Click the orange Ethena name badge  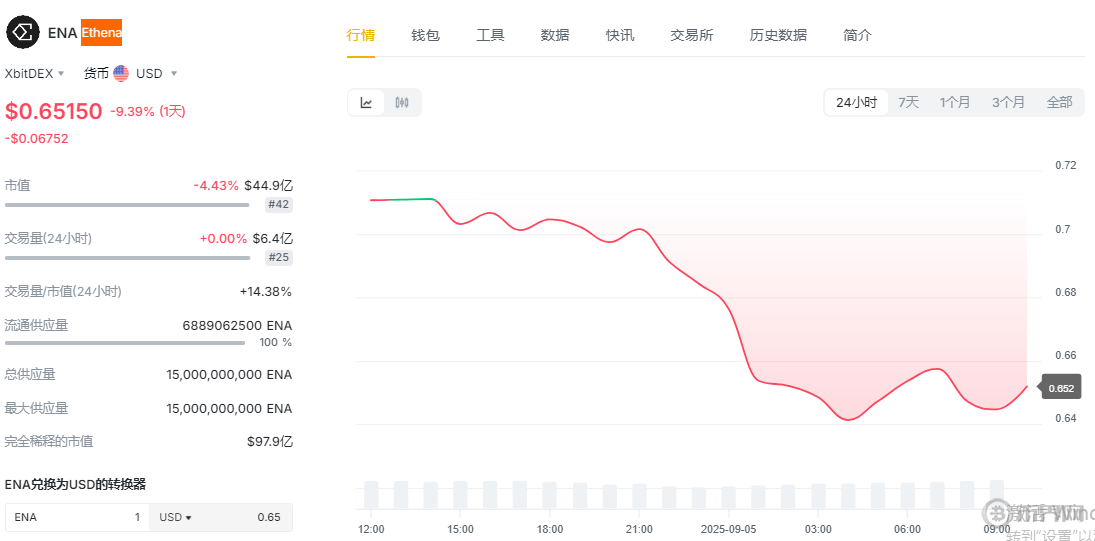pyautogui.click(x=101, y=33)
